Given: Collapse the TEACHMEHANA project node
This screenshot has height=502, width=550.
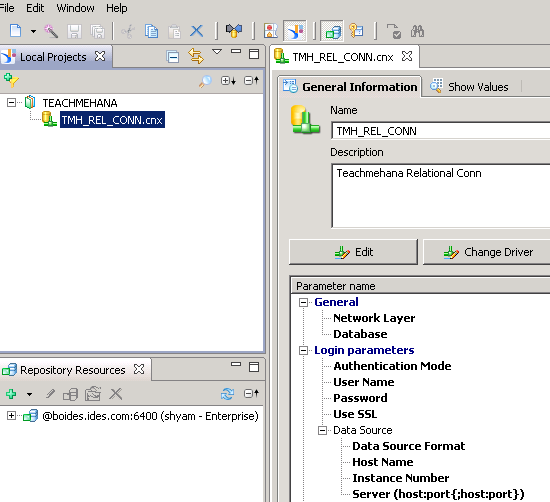Looking at the screenshot, I should 11,102.
